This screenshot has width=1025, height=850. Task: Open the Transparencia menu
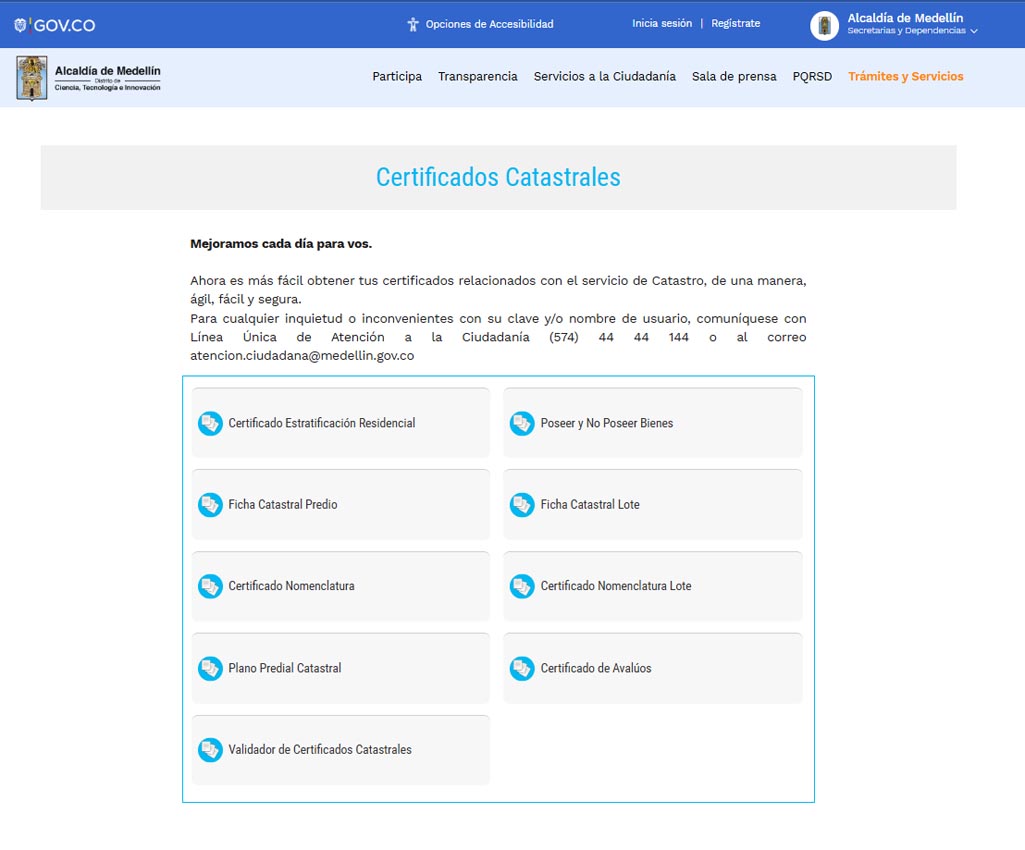coord(477,76)
